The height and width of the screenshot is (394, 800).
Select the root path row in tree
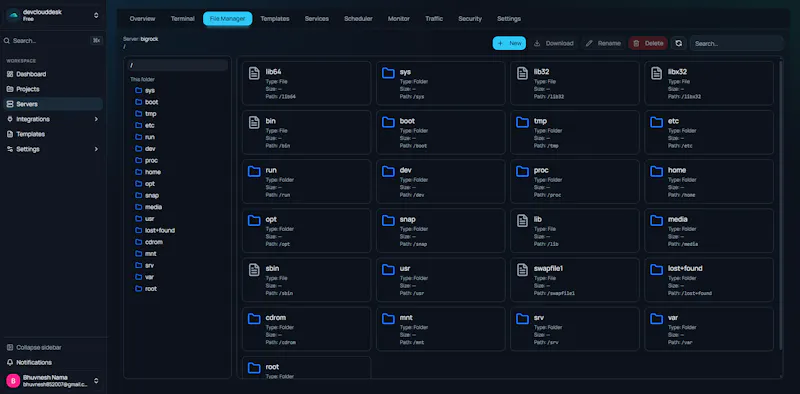(178, 65)
